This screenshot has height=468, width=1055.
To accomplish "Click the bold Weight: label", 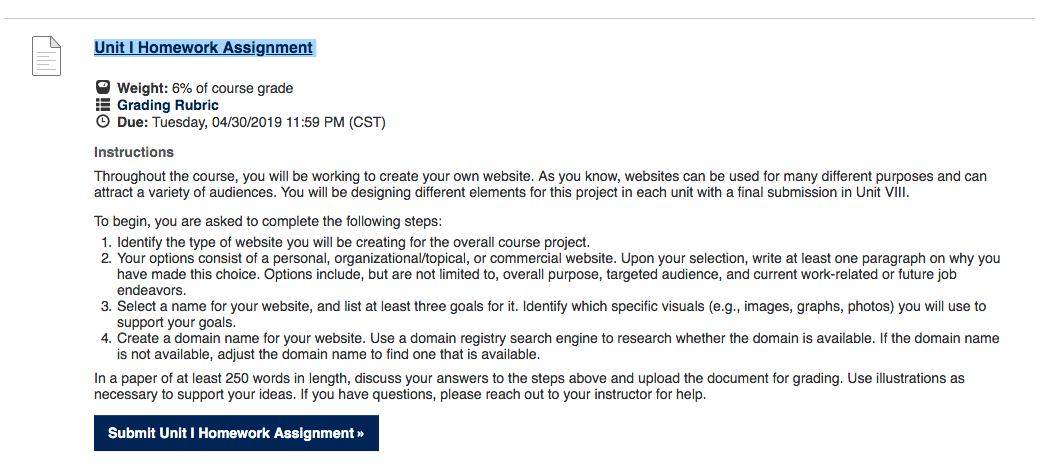I will click(143, 88).
